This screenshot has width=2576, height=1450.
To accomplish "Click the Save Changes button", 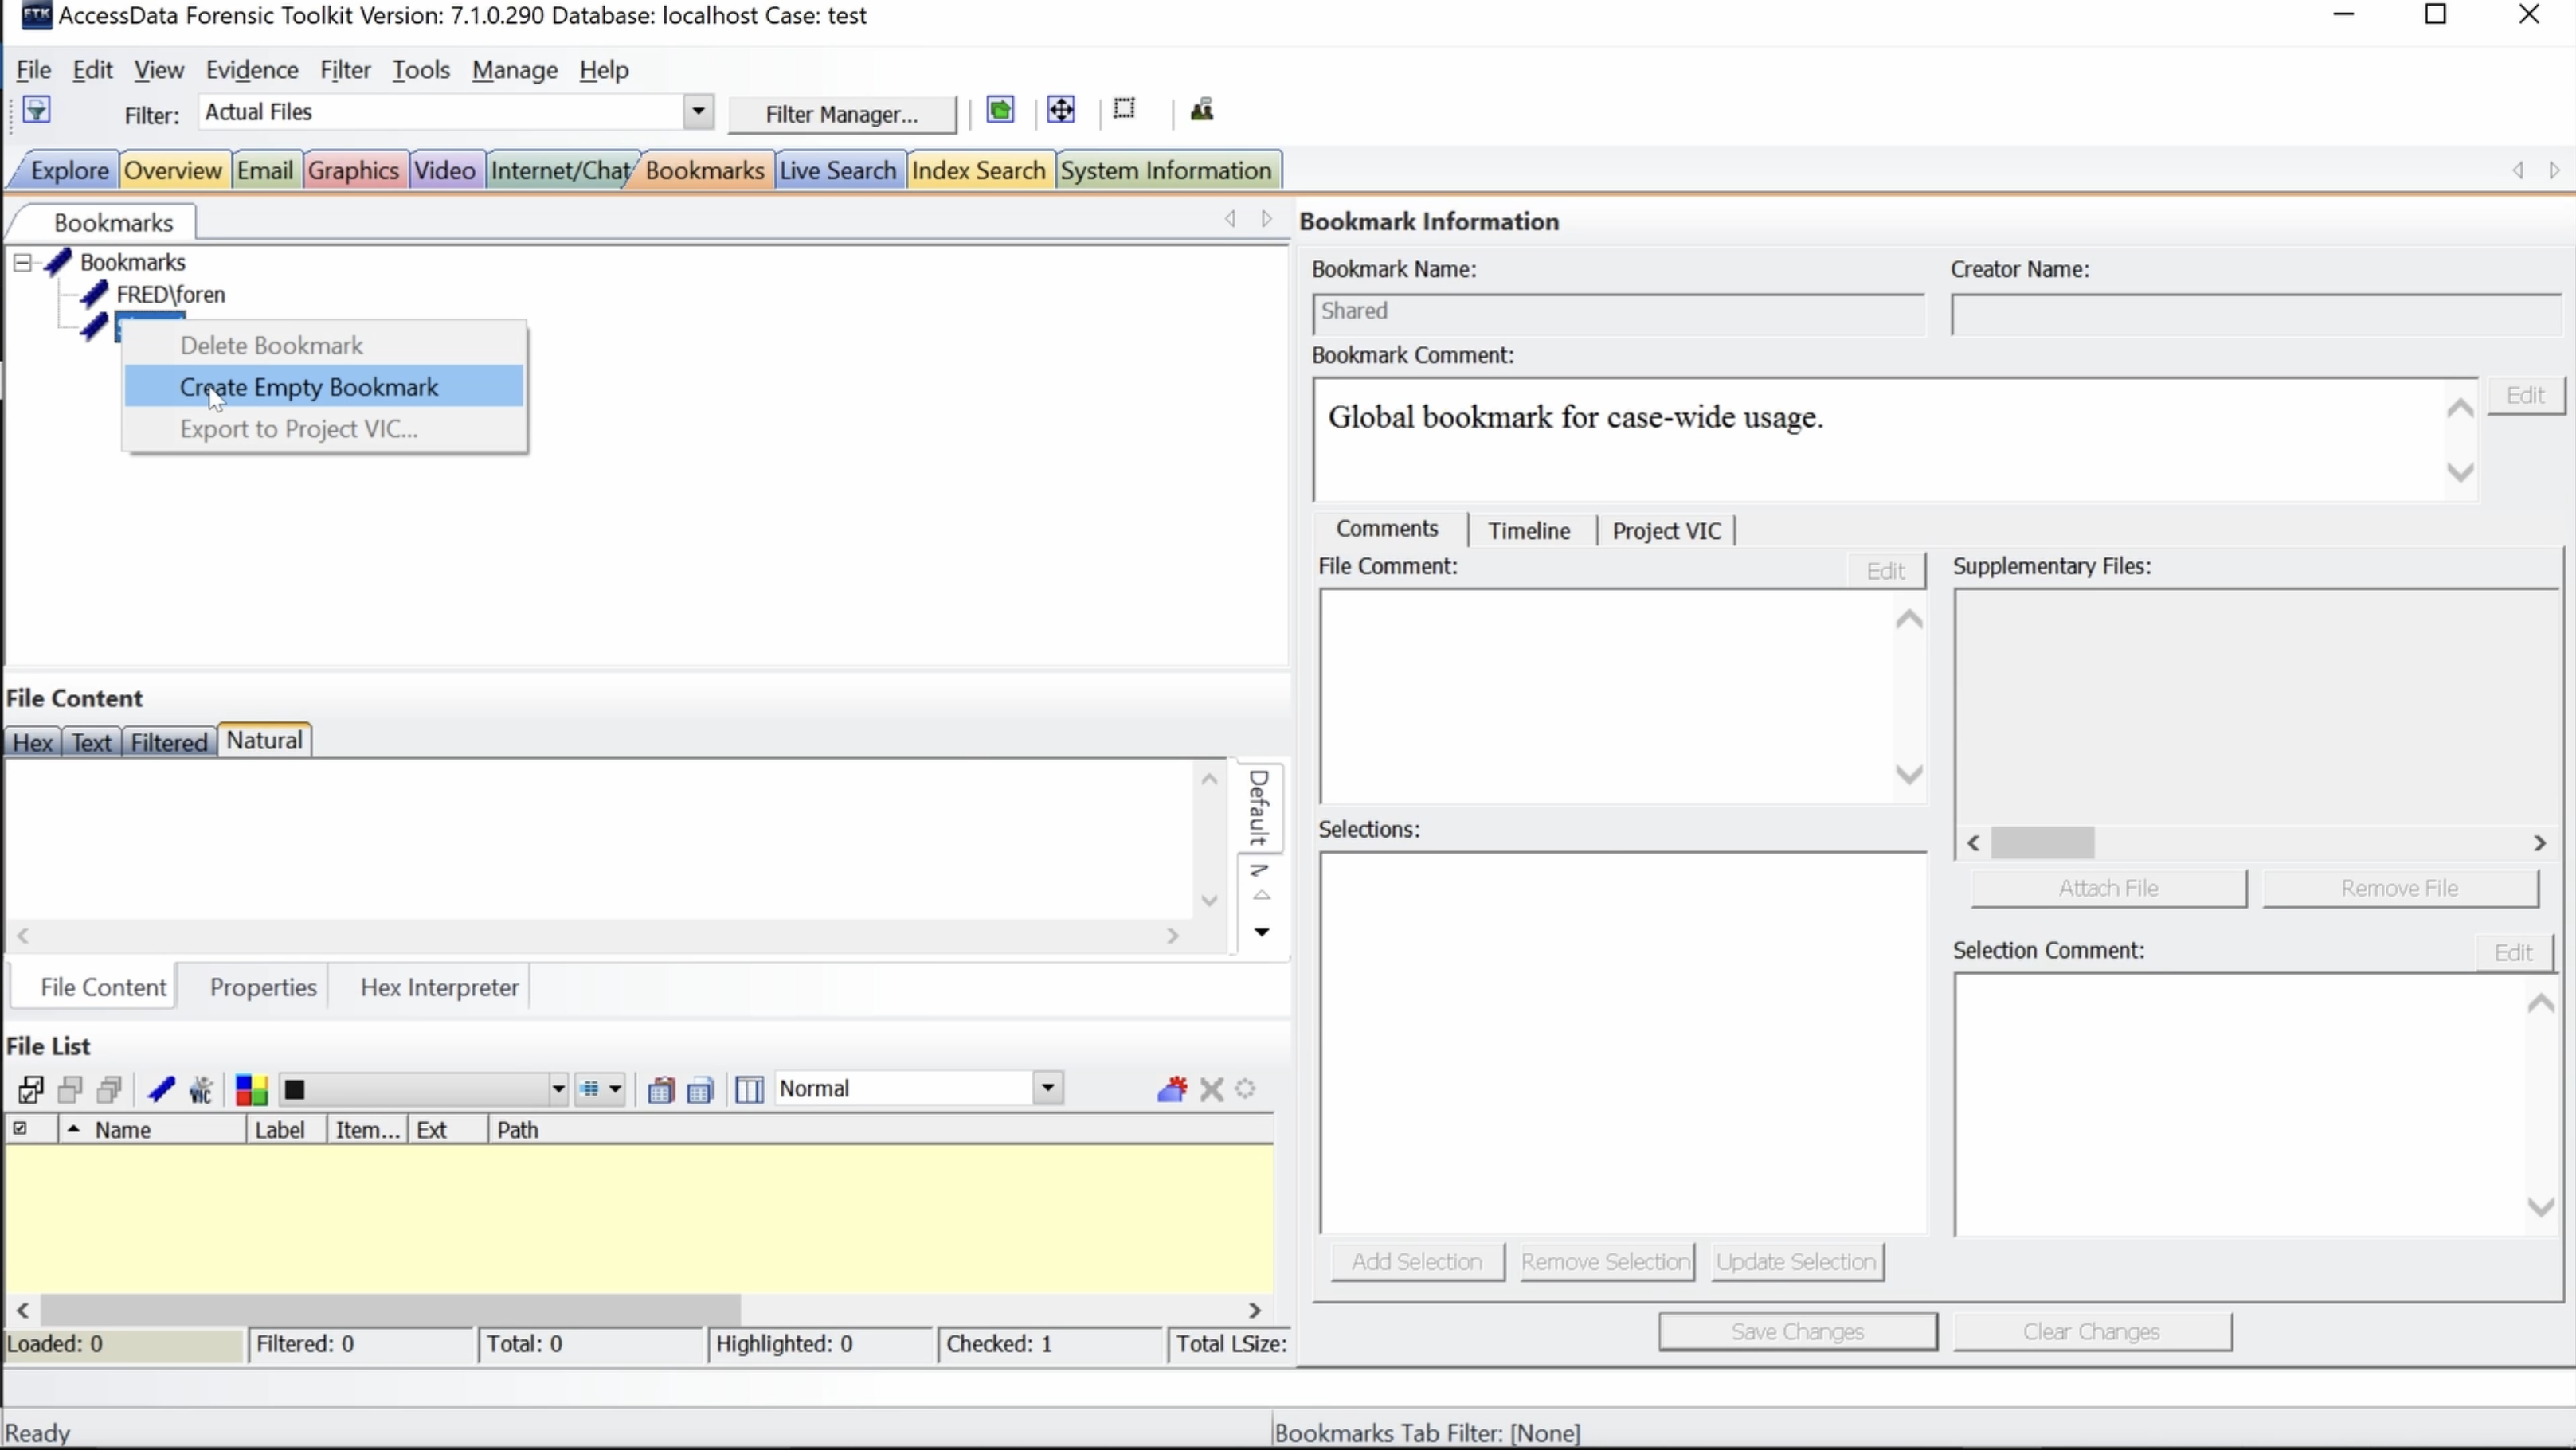I will 1797,1332.
